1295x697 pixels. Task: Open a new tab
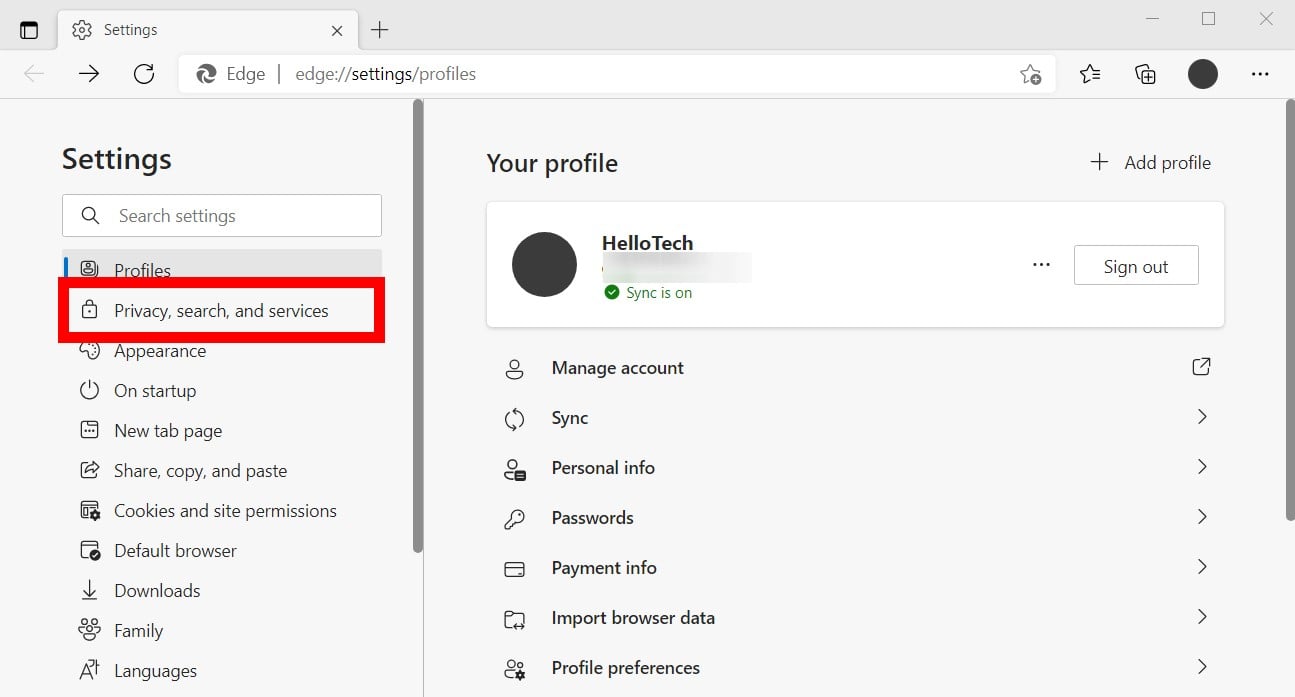380,30
